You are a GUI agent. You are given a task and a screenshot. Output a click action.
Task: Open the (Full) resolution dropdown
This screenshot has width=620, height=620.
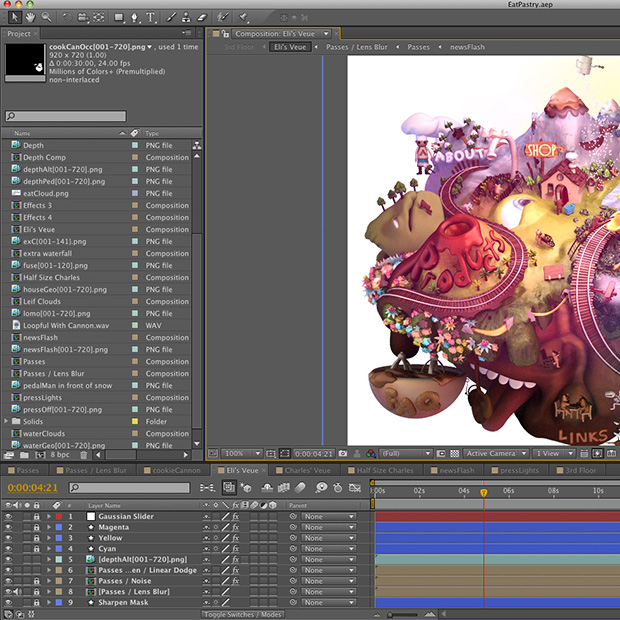tap(406, 454)
